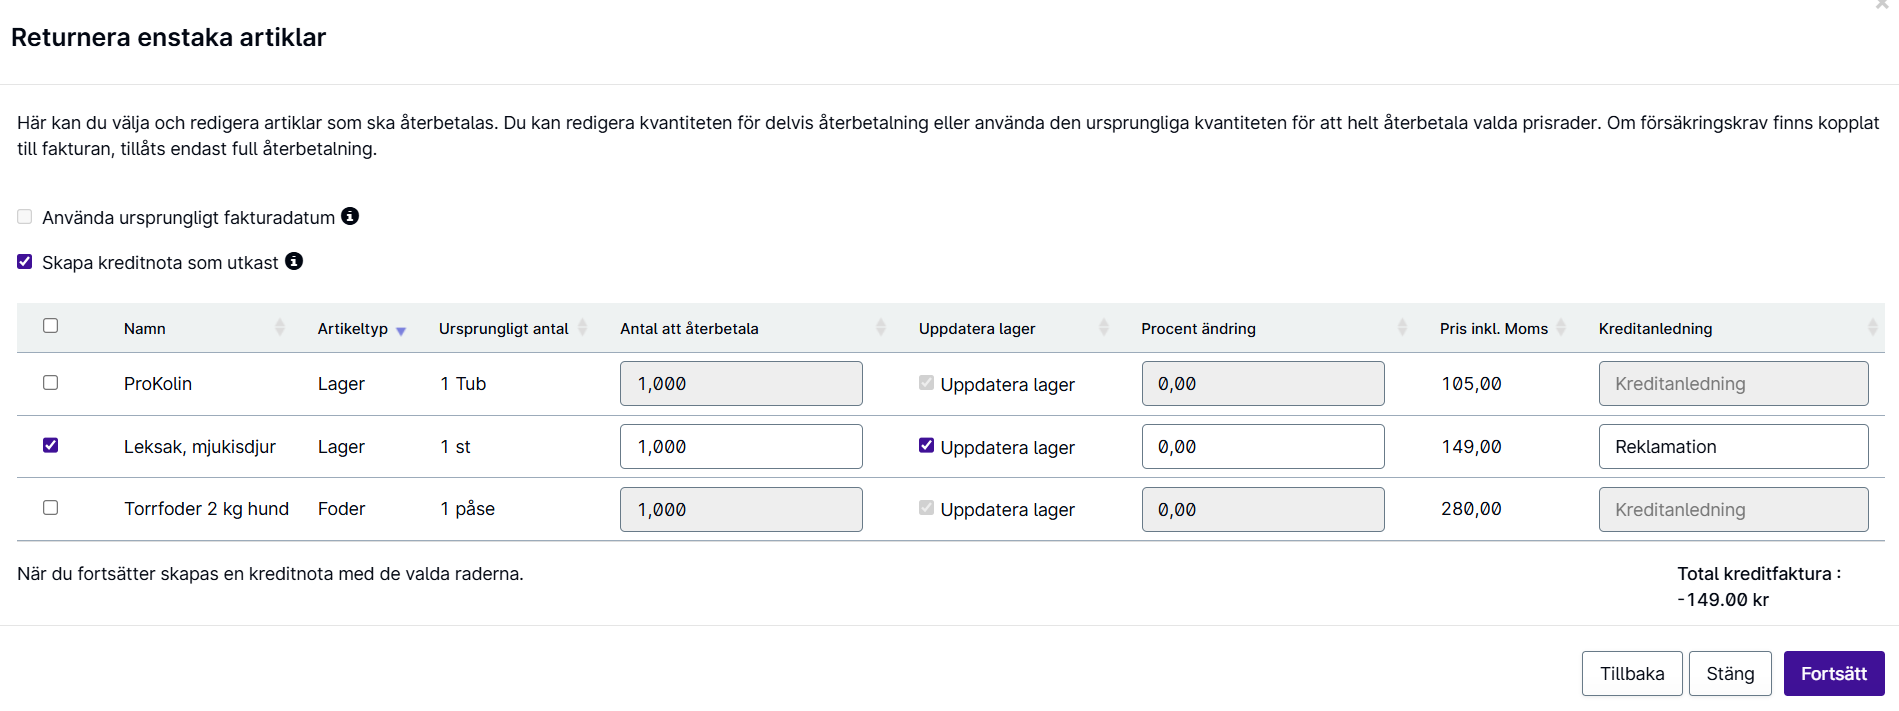
Task: Edit the Reklamation credit reason field
Action: click(1733, 446)
